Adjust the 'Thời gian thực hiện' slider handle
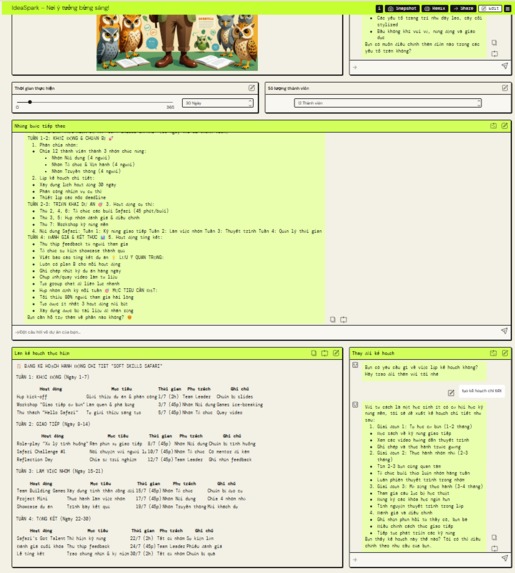The width and height of the screenshot is (515, 573). 30,102
